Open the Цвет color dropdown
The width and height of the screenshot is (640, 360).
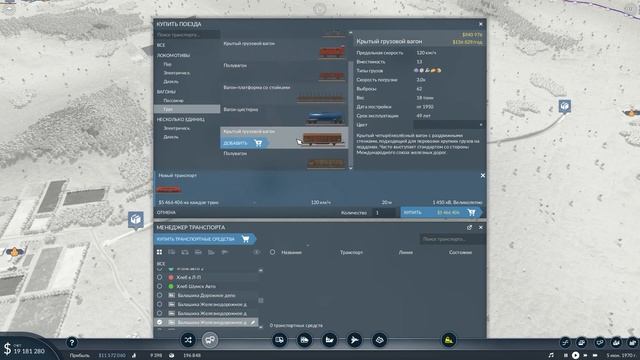tap(449, 124)
